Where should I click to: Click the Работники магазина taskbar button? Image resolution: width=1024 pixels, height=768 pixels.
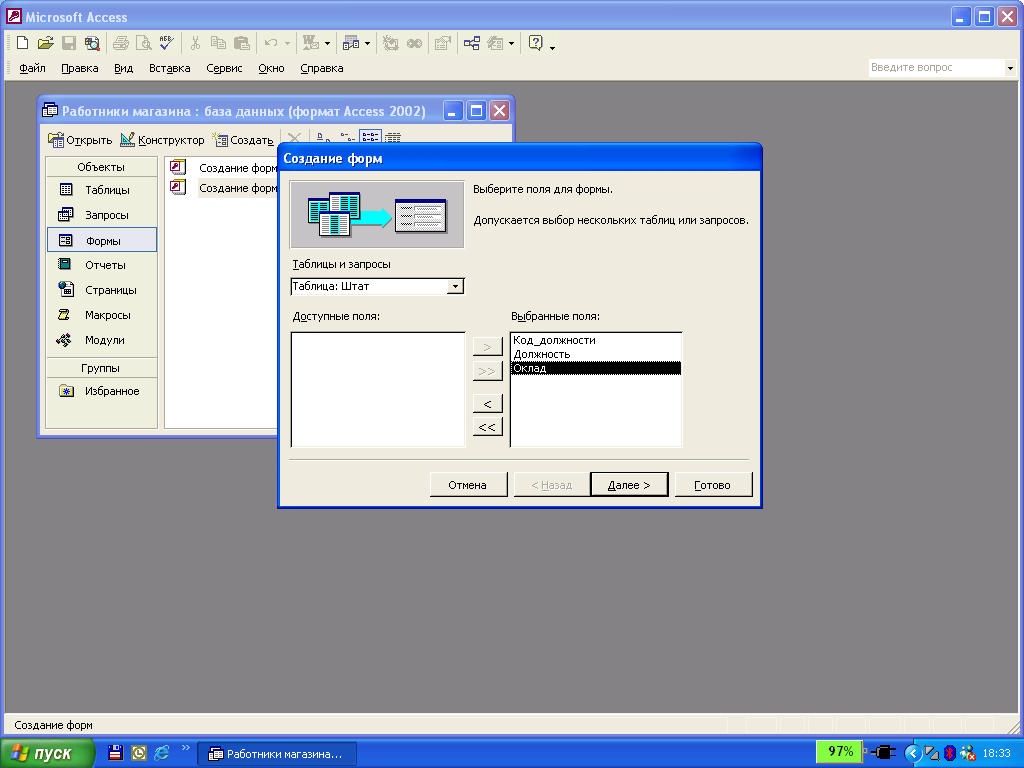click(x=277, y=754)
